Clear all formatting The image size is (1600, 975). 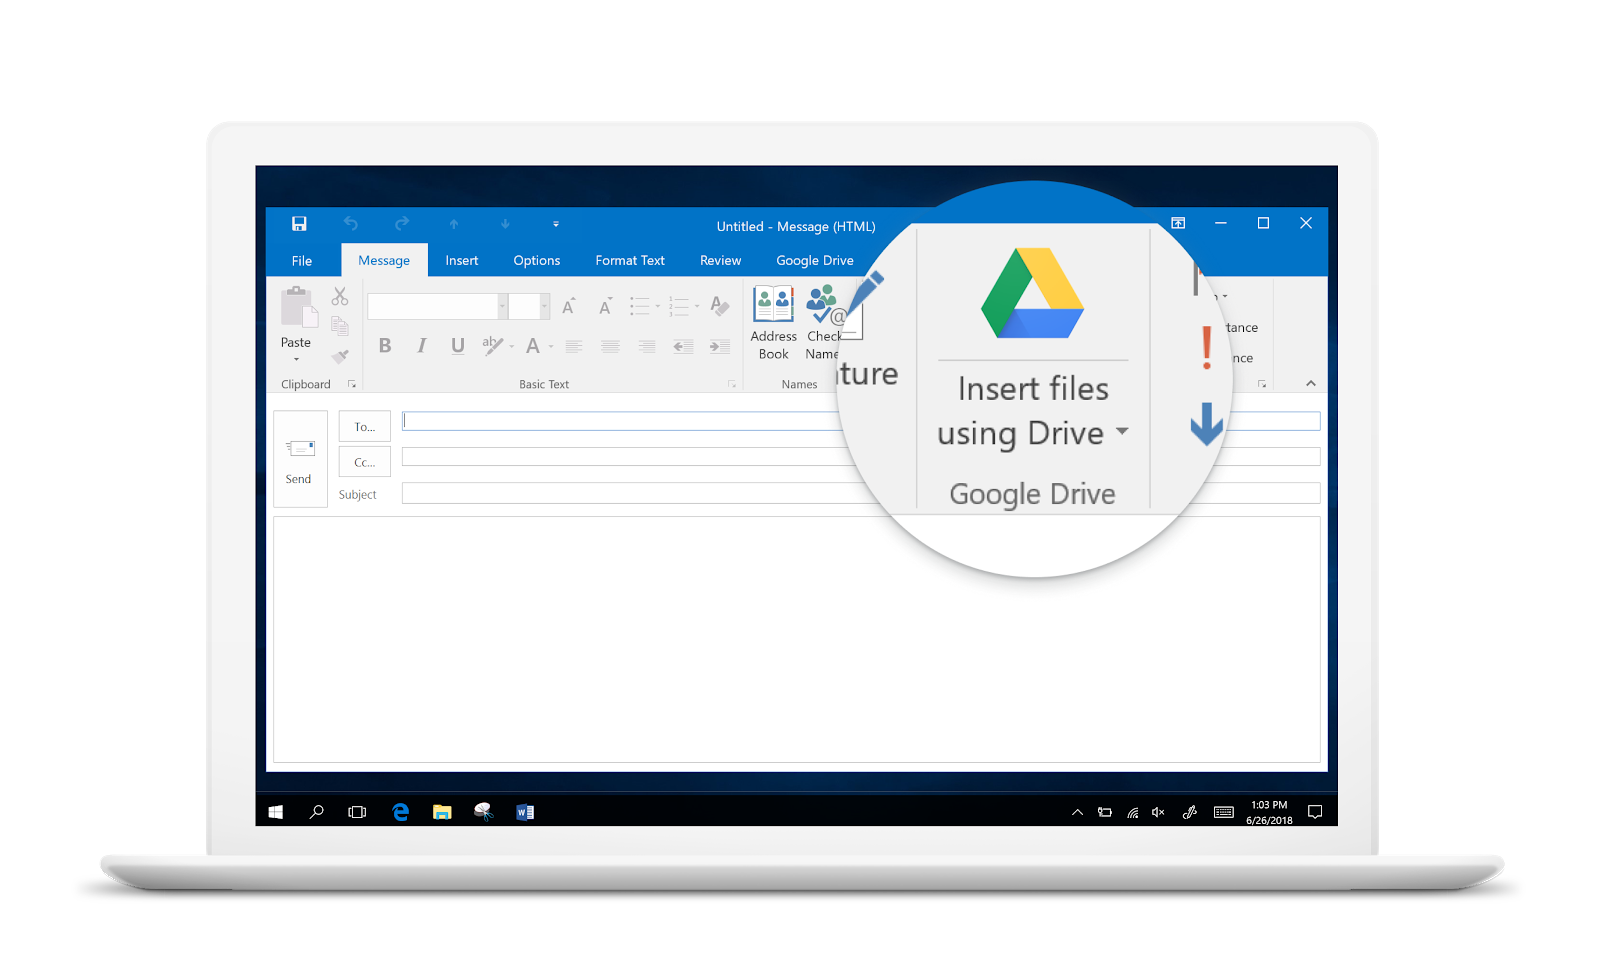720,306
